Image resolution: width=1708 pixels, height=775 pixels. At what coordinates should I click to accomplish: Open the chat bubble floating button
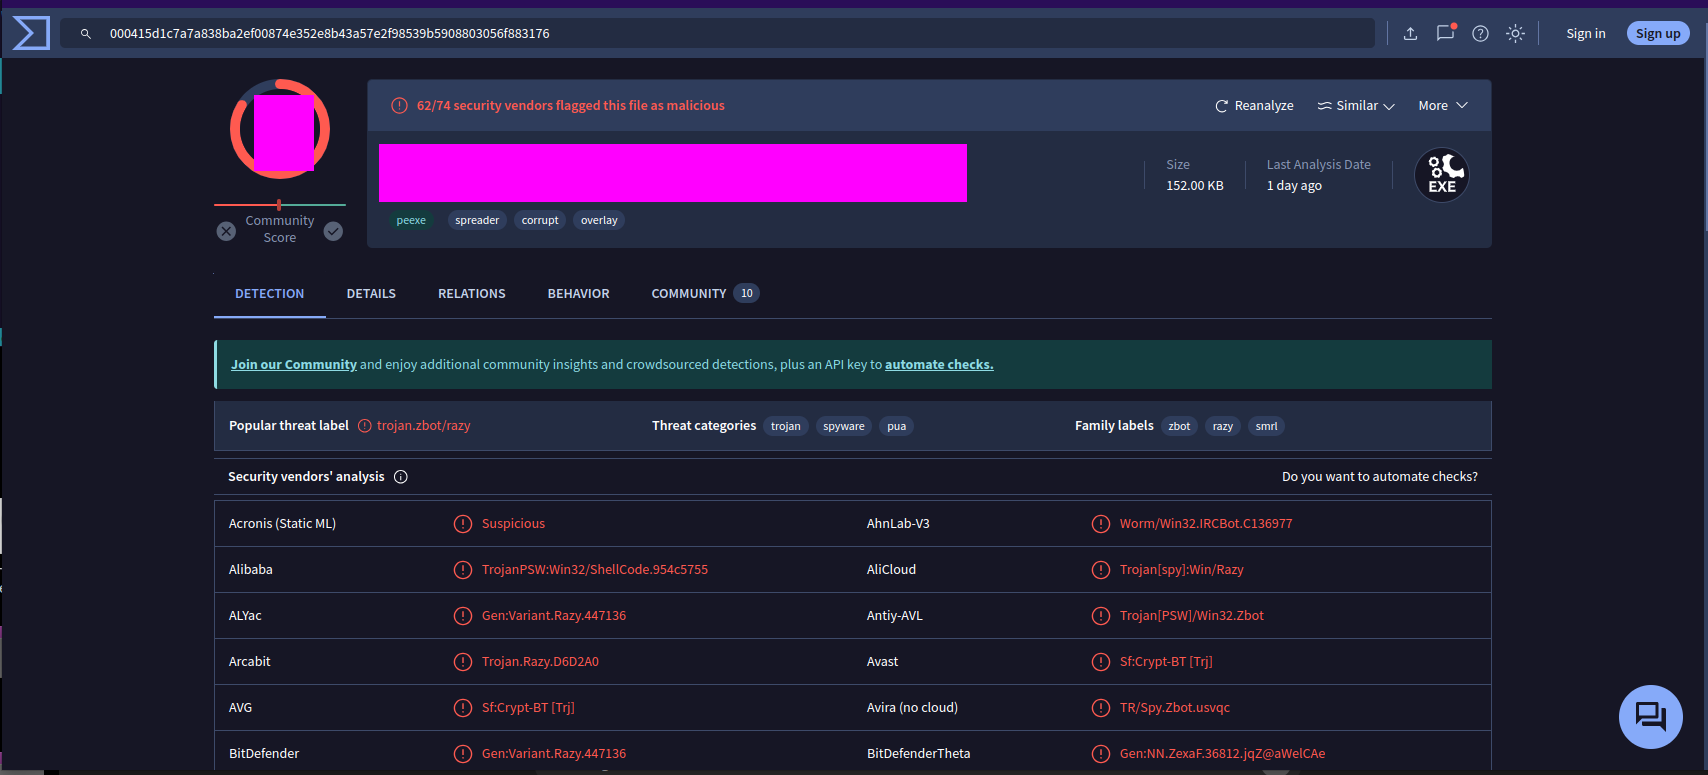[1651, 717]
